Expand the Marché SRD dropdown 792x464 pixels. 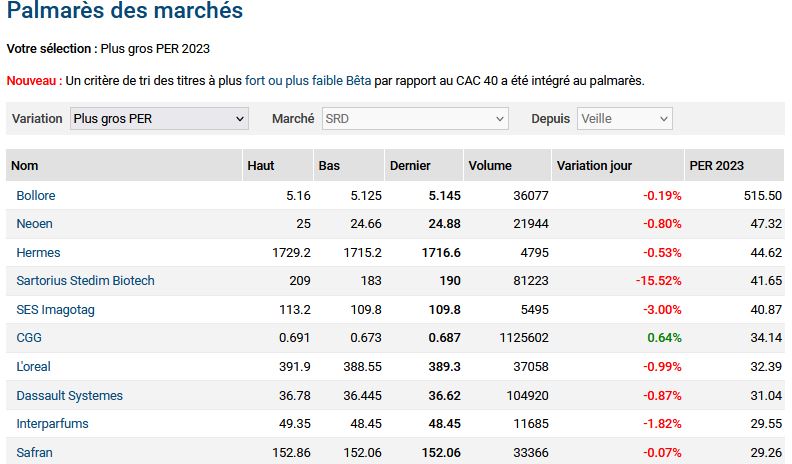coord(415,119)
